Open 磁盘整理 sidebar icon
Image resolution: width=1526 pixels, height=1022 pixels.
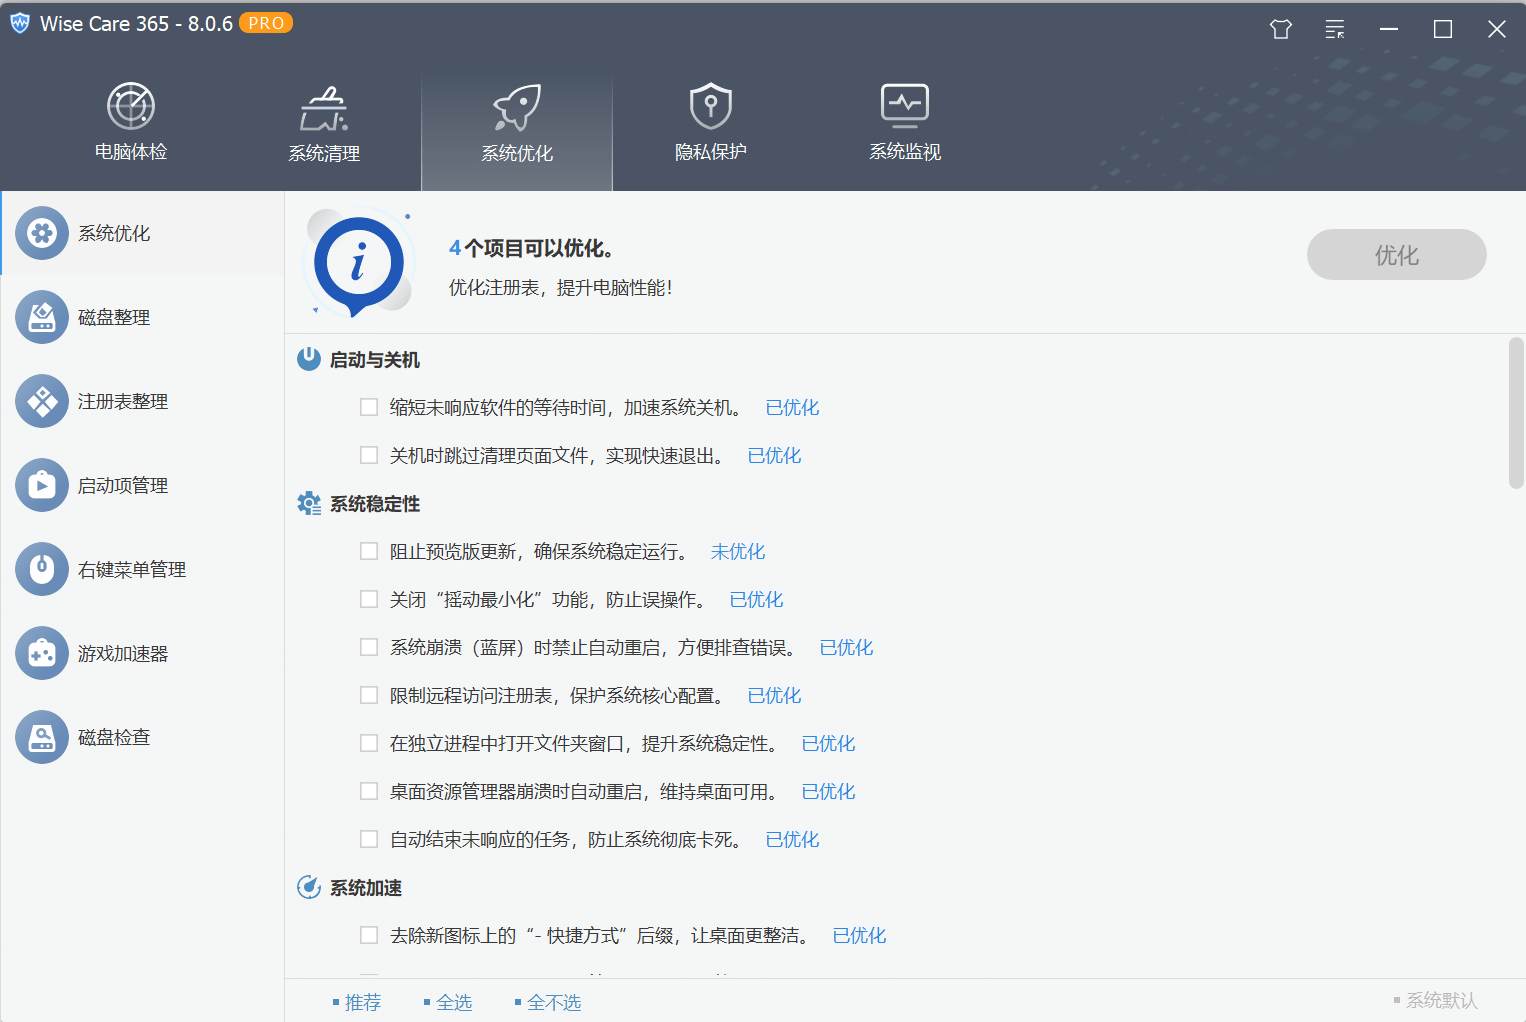tap(42, 317)
